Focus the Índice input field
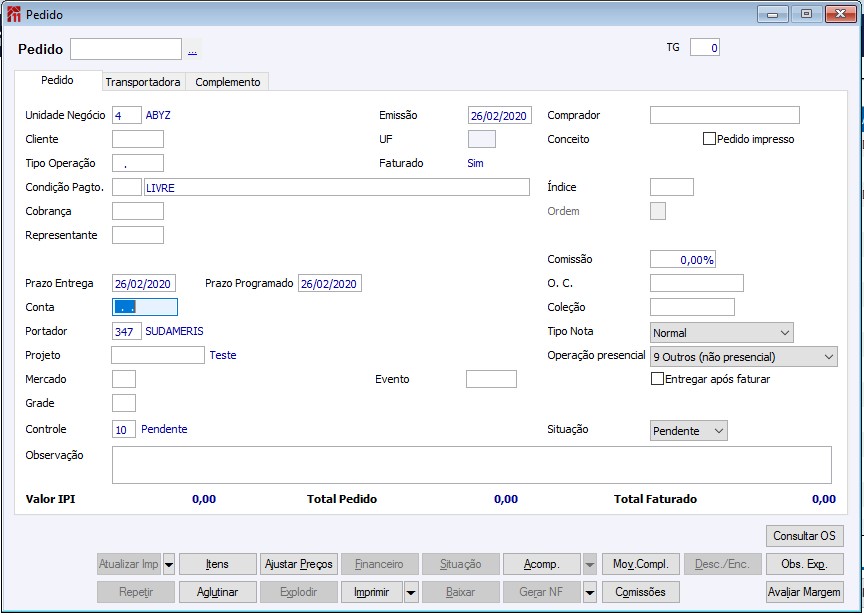 pyautogui.click(x=672, y=187)
